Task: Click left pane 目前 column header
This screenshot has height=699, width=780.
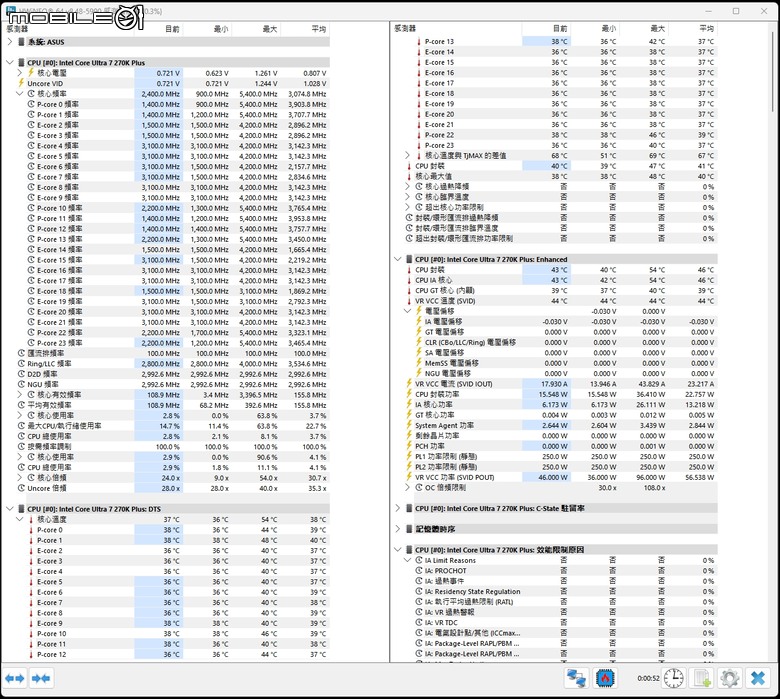Action: 159,29
